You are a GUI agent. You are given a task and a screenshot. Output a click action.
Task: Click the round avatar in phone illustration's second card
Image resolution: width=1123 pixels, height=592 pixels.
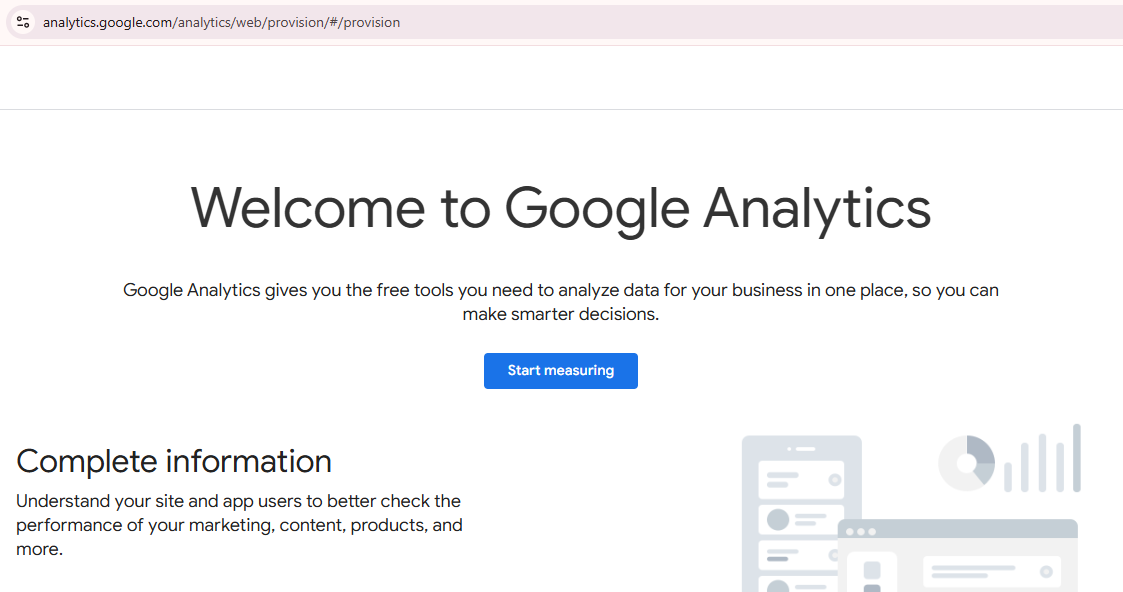coord(778,519)
